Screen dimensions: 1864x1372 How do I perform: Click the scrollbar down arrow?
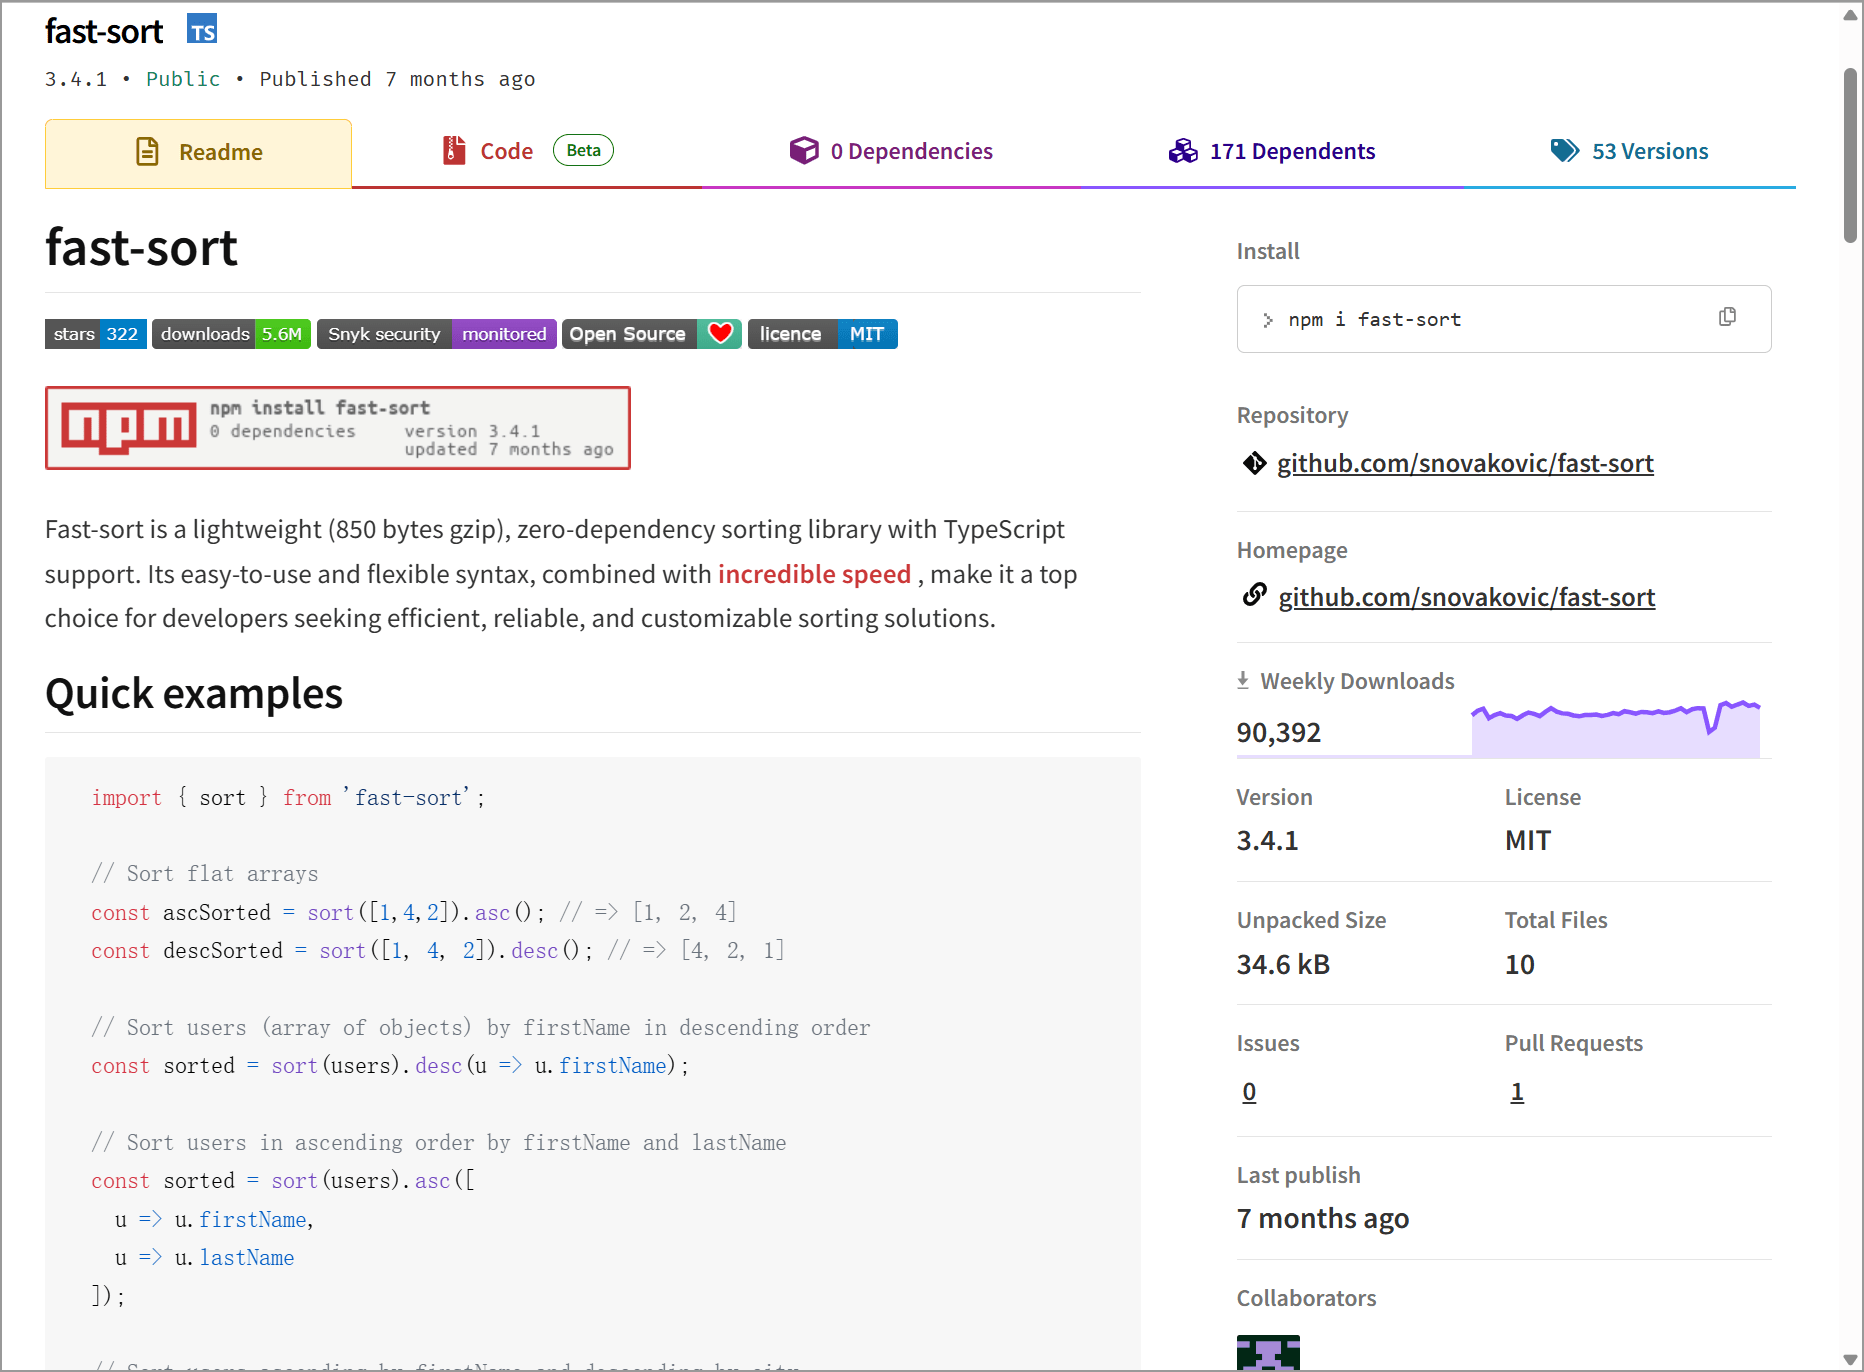1850,1359
